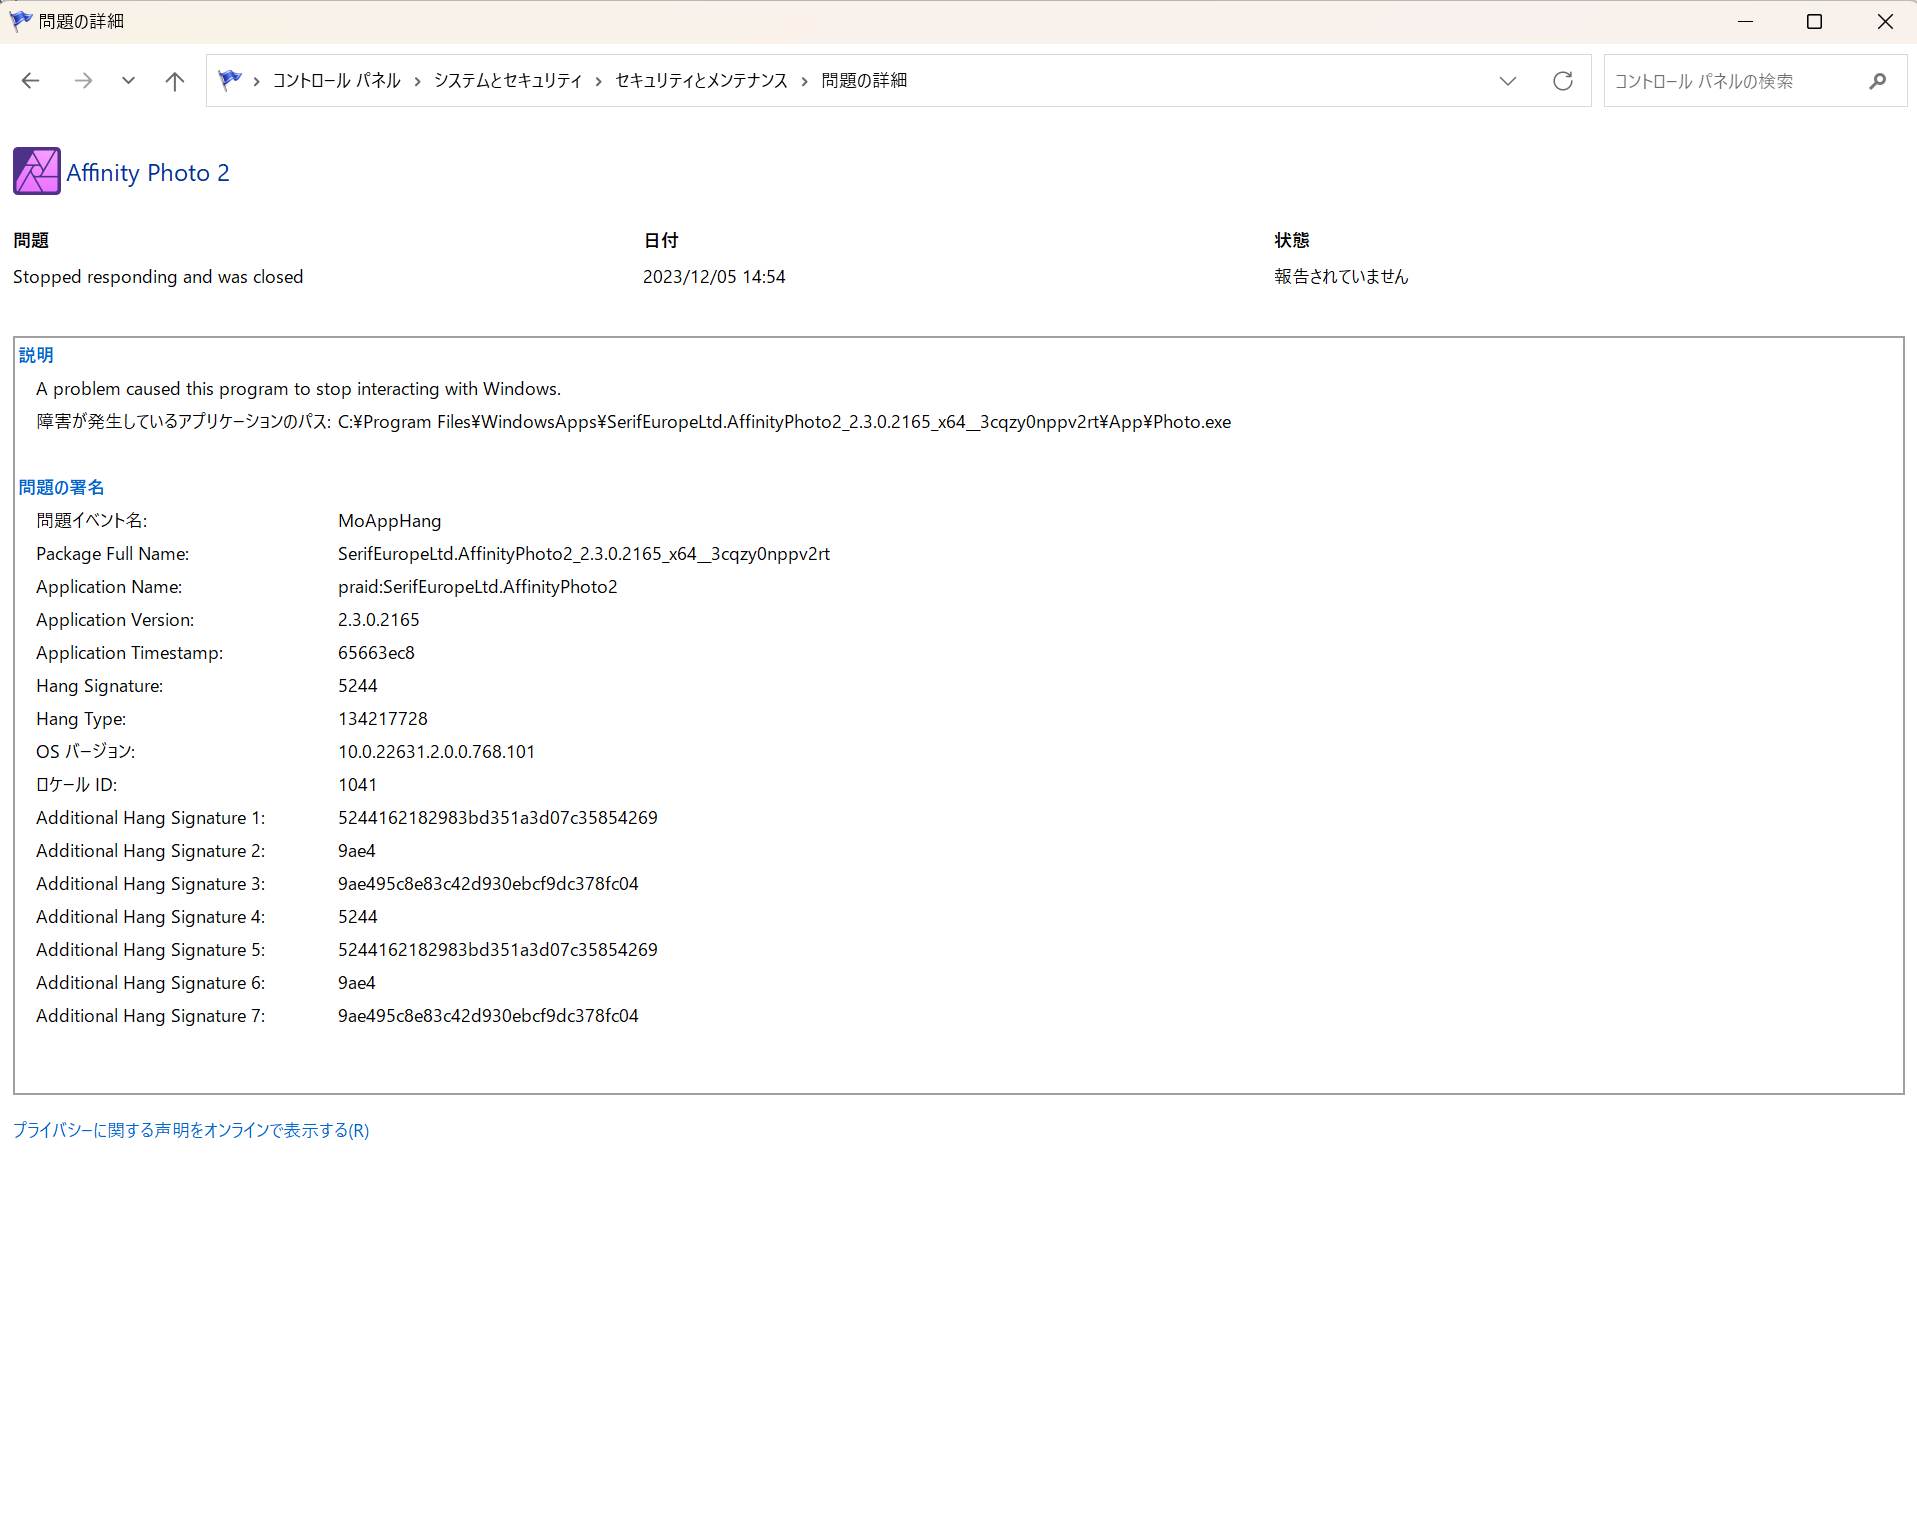Click the Hang Signature: label
This screenshot has height=1535, width=1917.
click(99, 686)
